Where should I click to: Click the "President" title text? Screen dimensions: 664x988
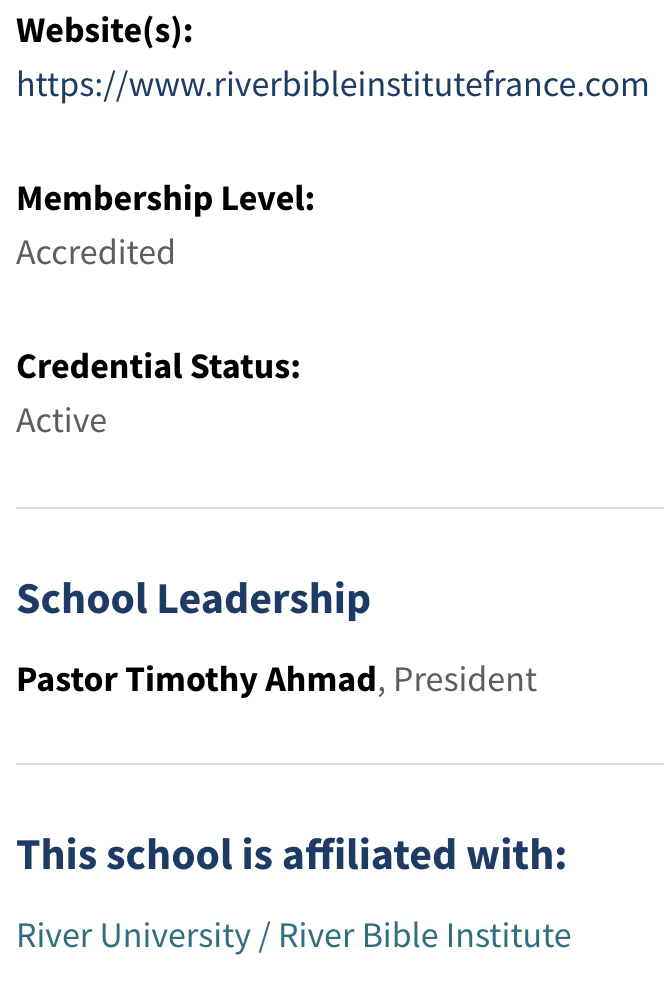465,680
